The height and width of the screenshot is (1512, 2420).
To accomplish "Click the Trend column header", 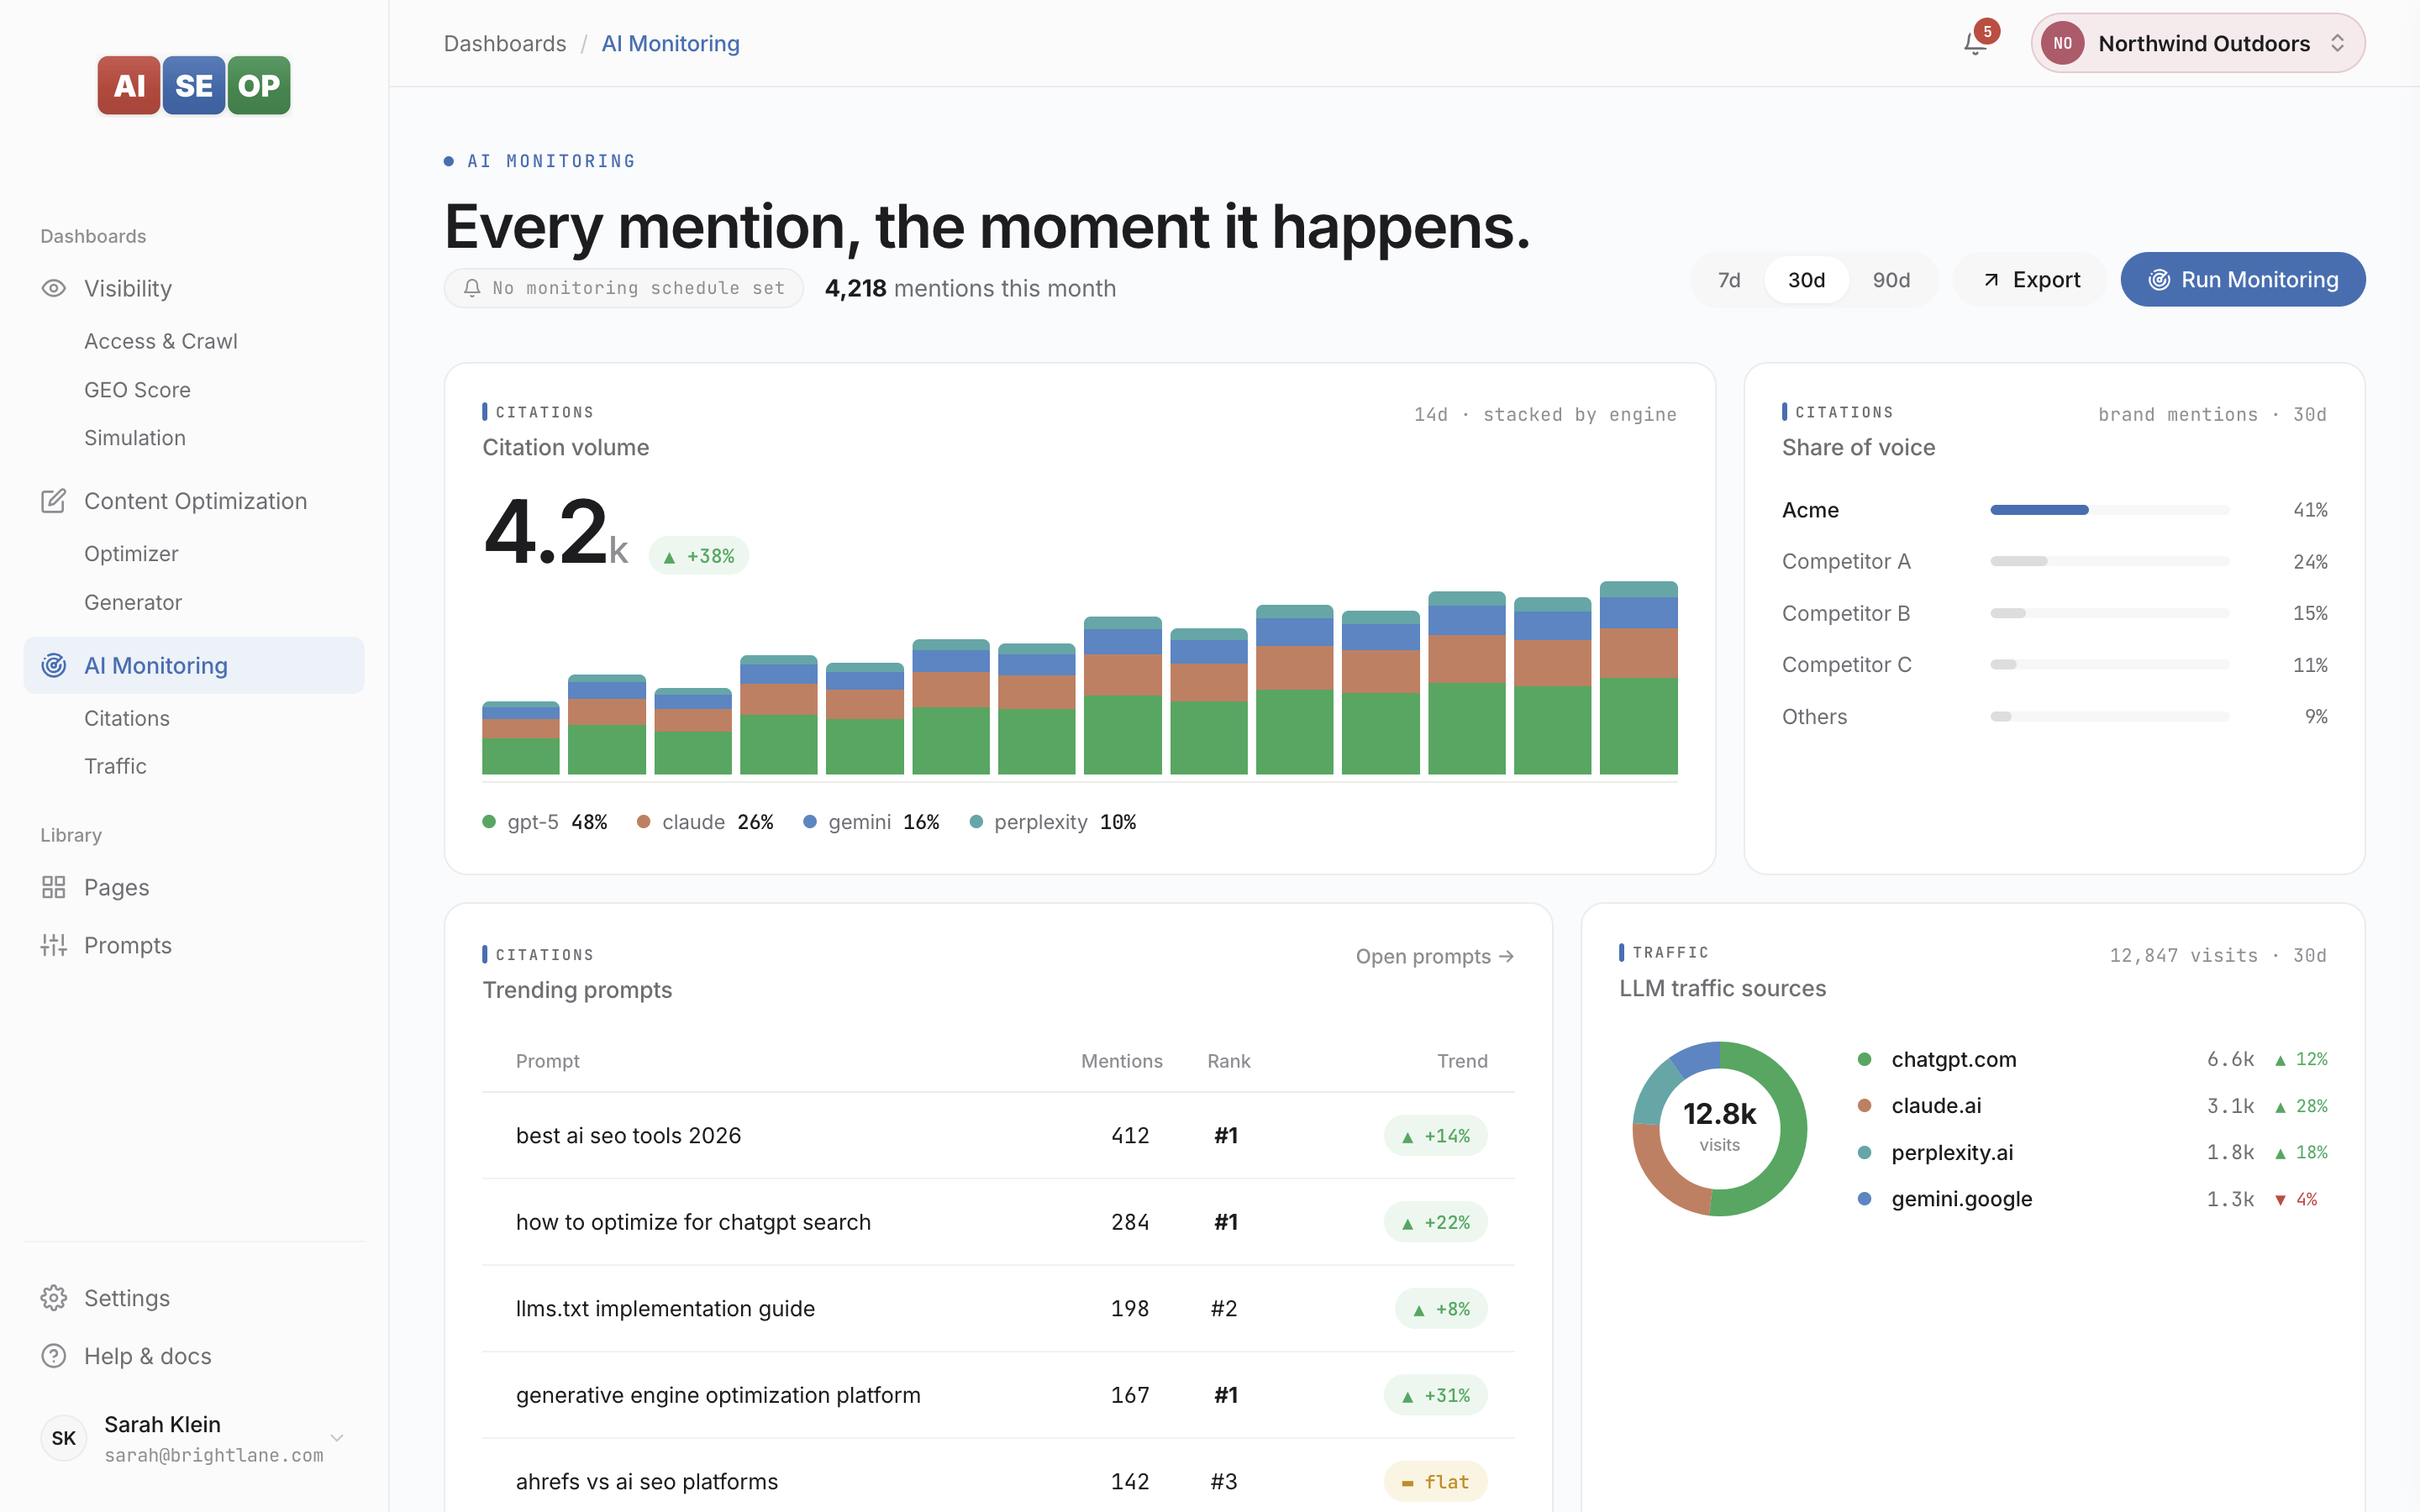I will pos(1462,1061).
